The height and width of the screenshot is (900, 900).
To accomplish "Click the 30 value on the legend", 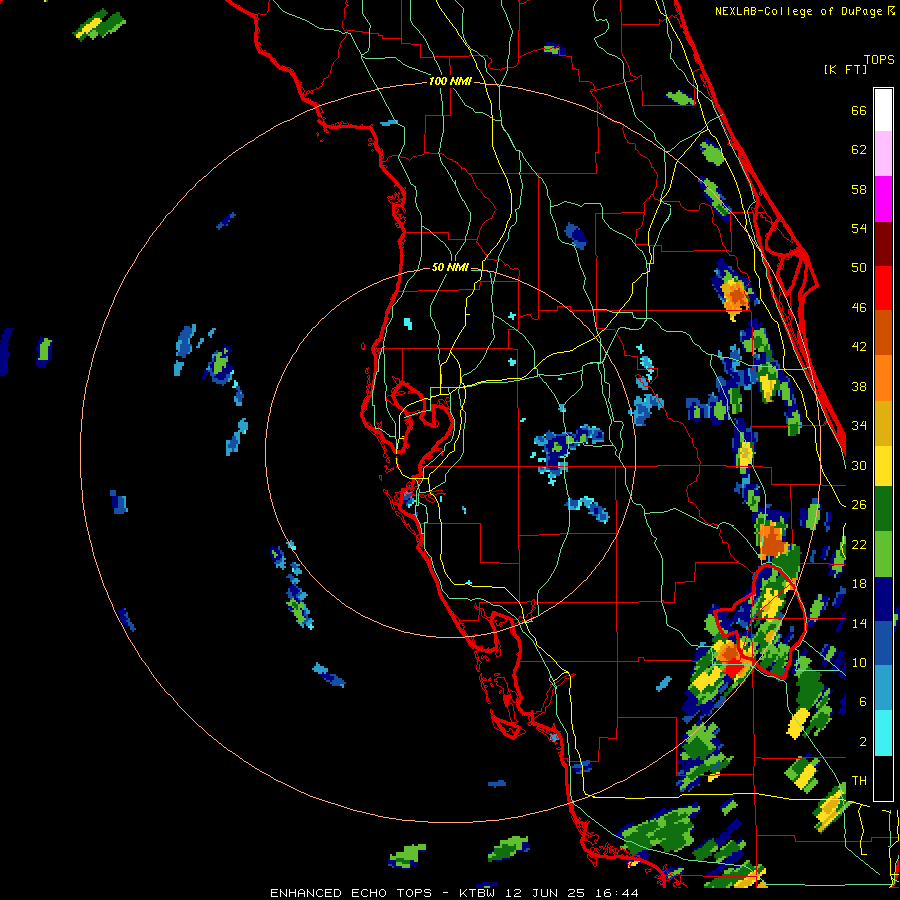I will [859, 465].
